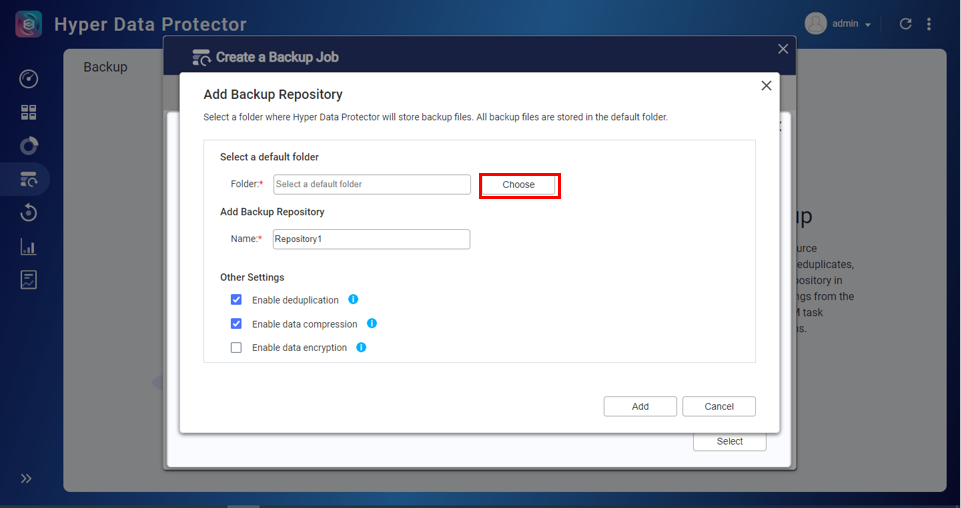Click the default Folder input field
961x508 pixels.
pos(371,185)
